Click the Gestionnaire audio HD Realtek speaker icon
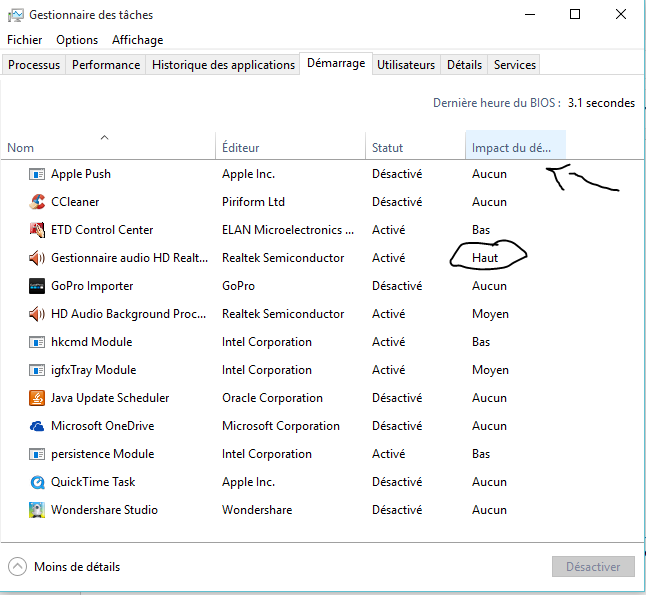 pyautogui.click(x=37, y=258)
